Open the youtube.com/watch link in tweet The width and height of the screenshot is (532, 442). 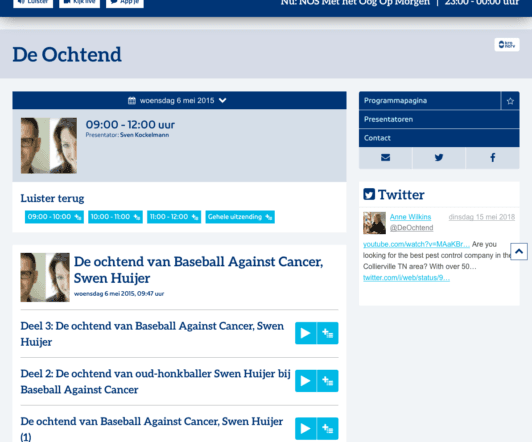(416, 244)
